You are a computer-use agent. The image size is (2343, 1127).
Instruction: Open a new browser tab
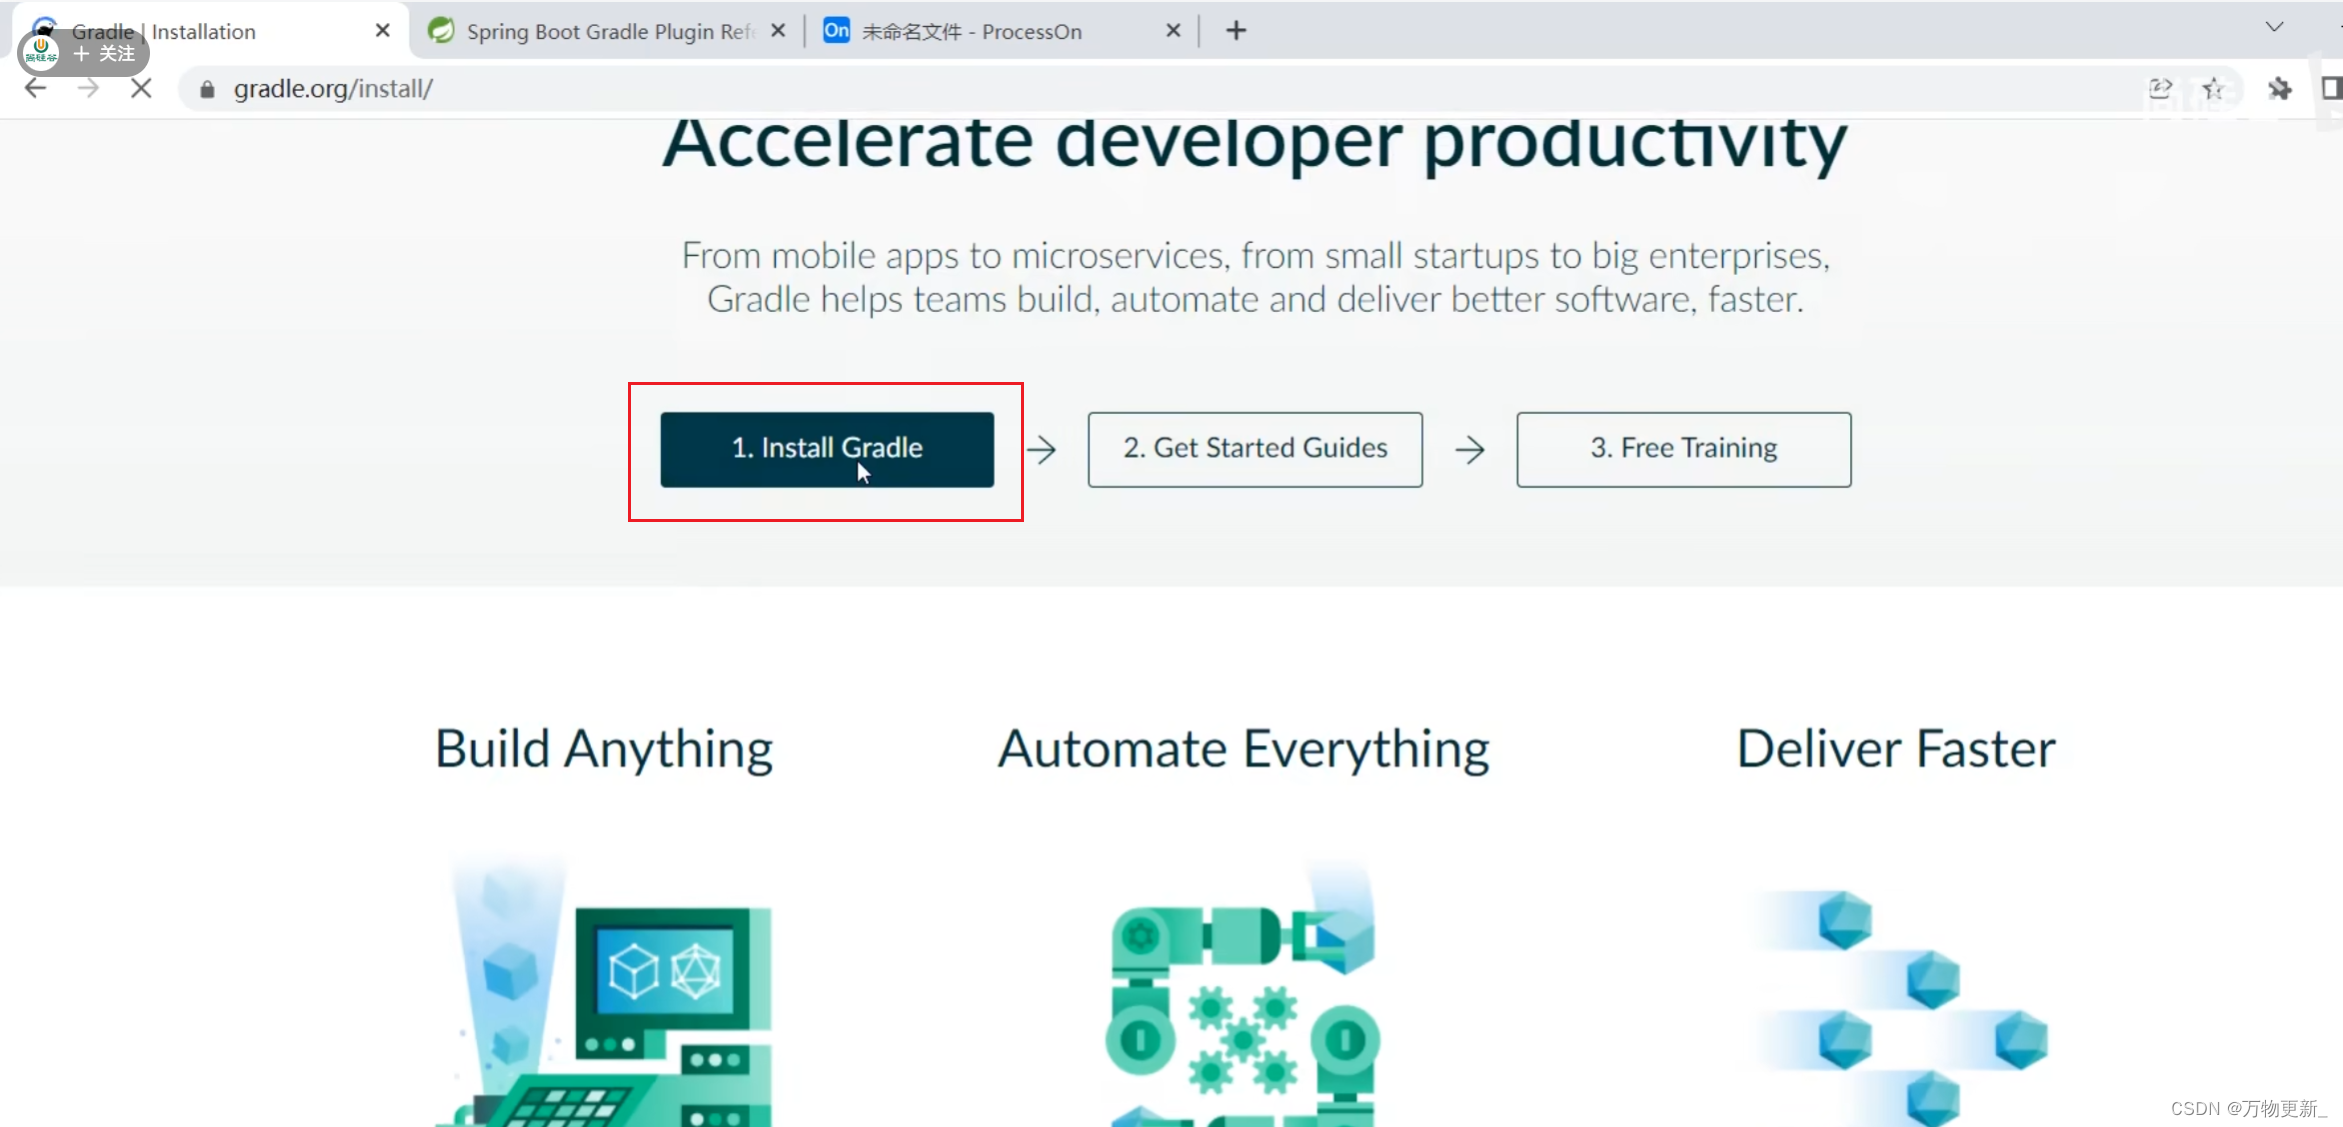(1236, 31)
